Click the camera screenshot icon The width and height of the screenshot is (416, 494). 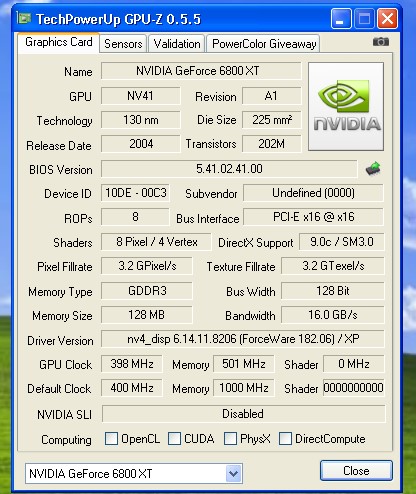coord(381,42)
